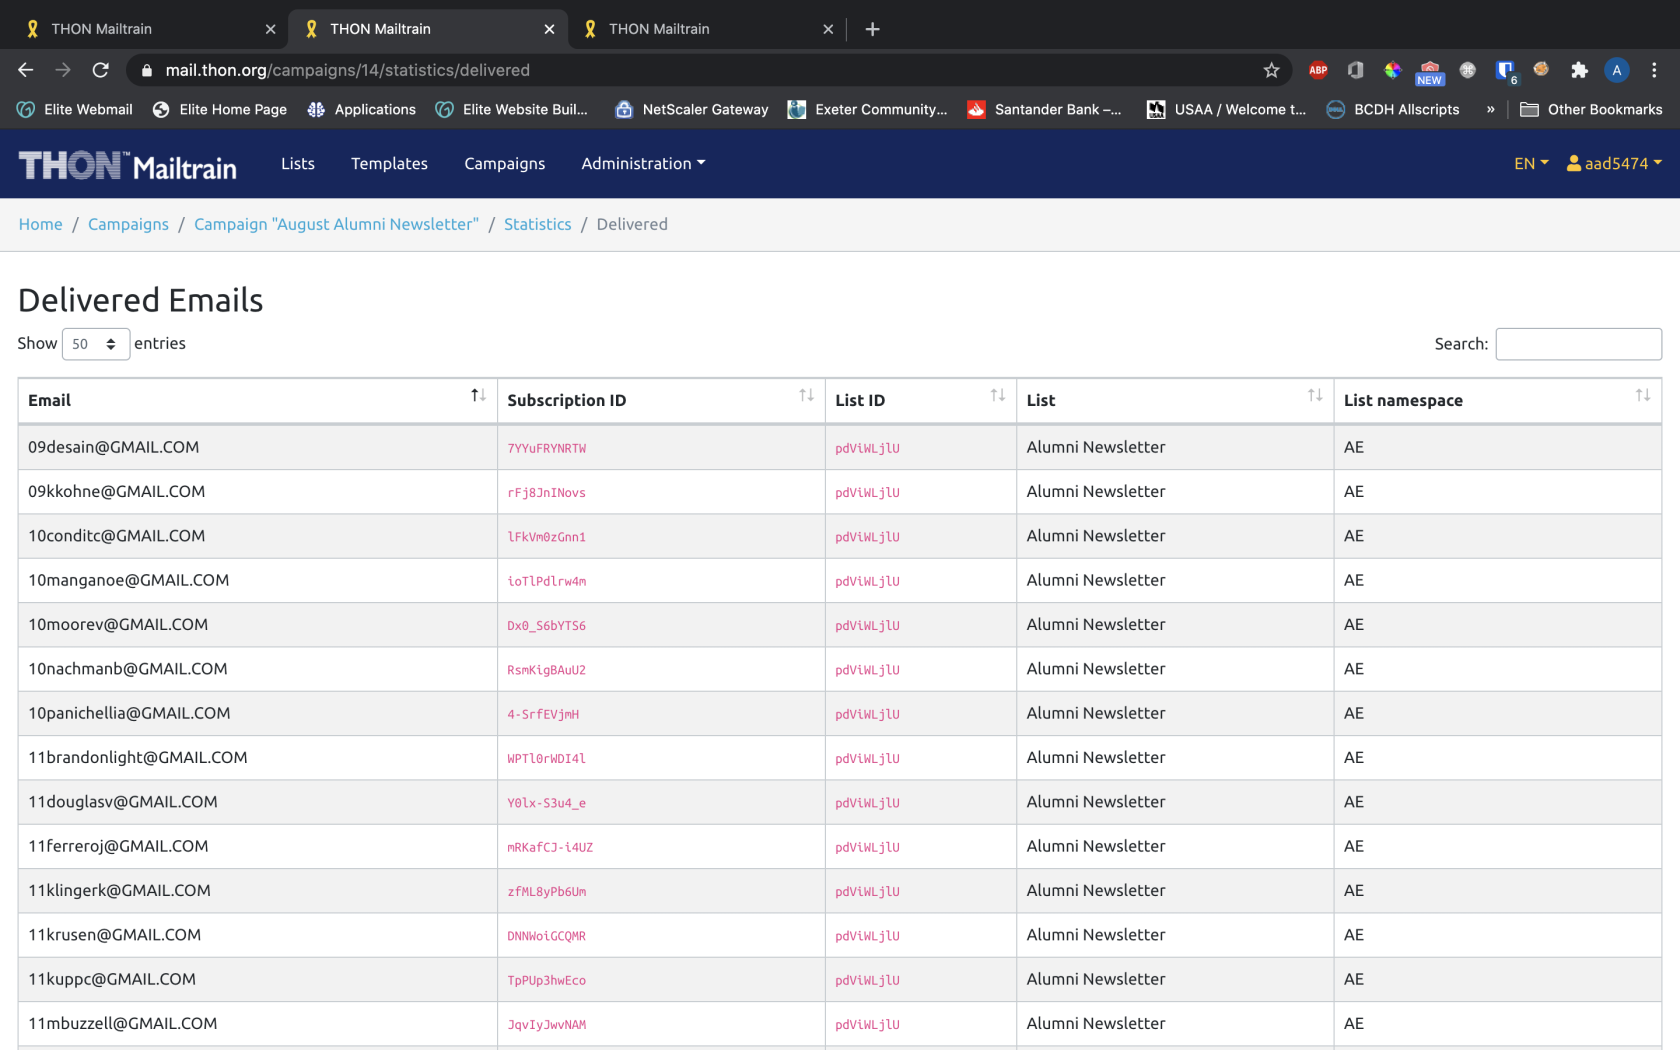Click the colorful pinwheel extension icon

[x=1392, y=70]
